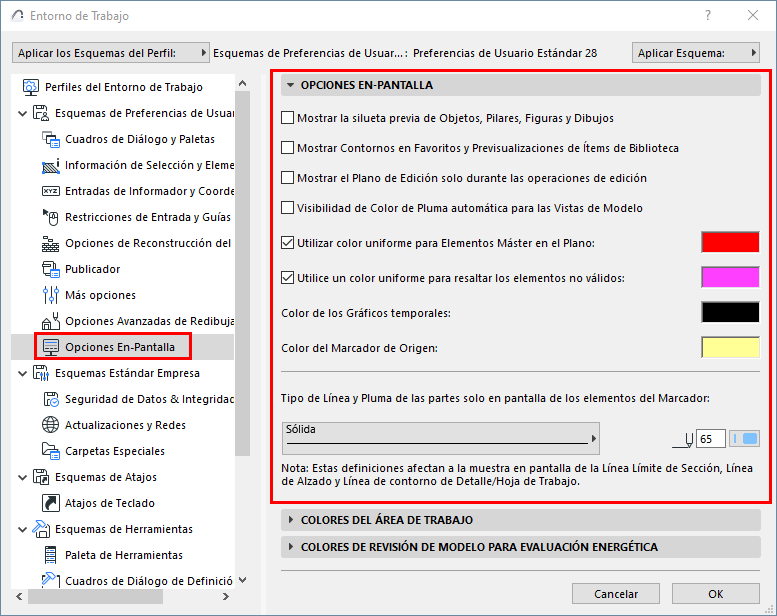The width and height of the screenshot is (777, 616).
Task: Click the Más opciones sliders icon
Action: 51,295
